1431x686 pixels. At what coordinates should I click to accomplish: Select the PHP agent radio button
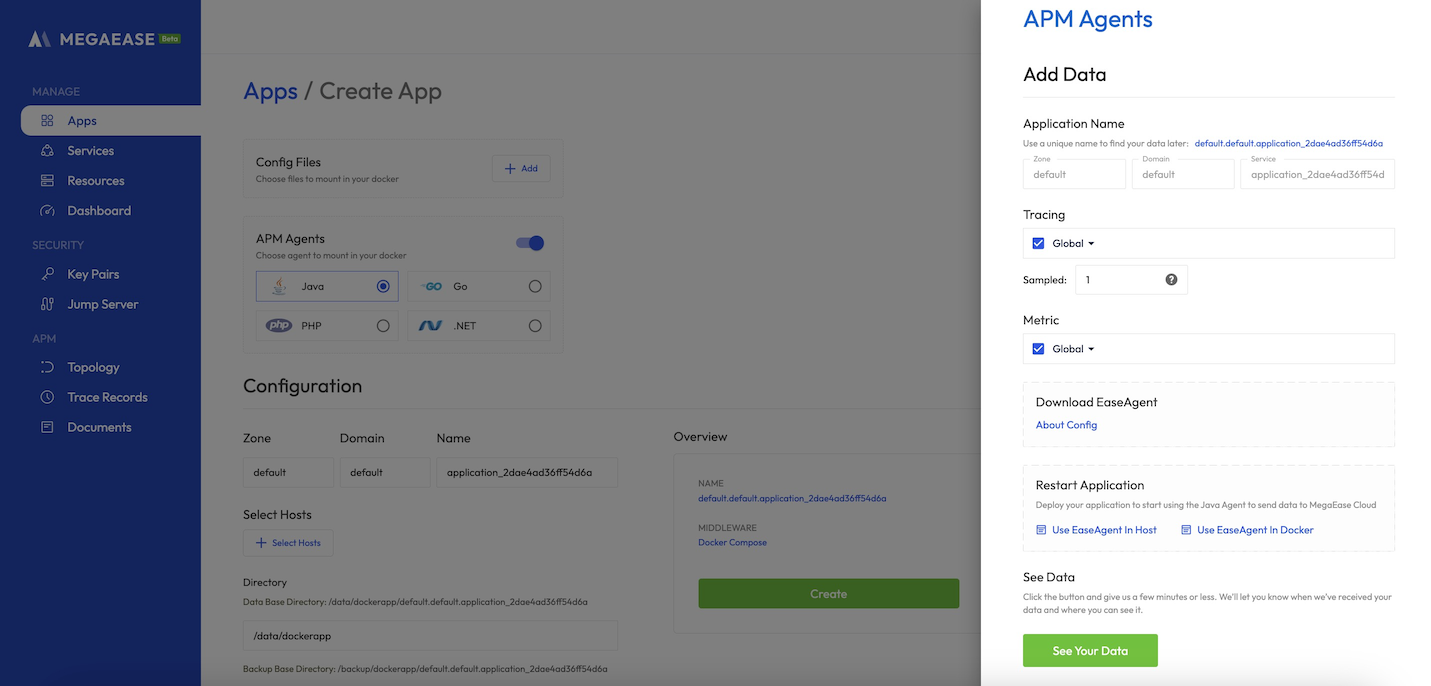383,326
